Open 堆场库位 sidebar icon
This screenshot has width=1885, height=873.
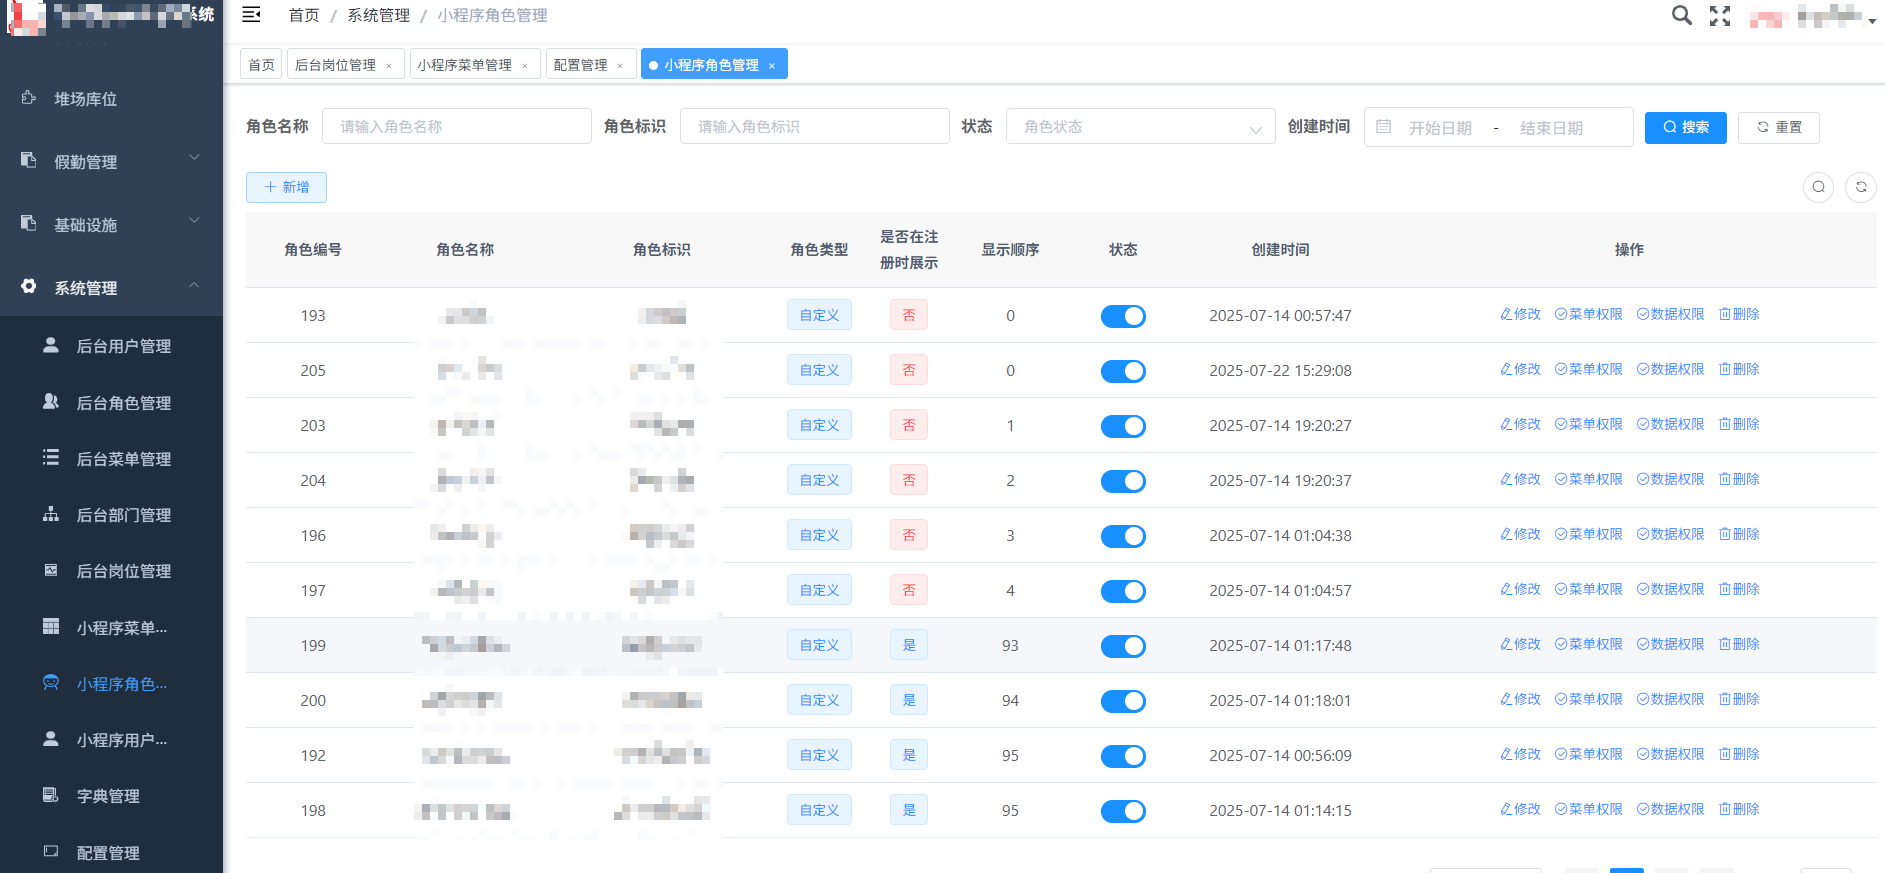click(x=29, y=98)
